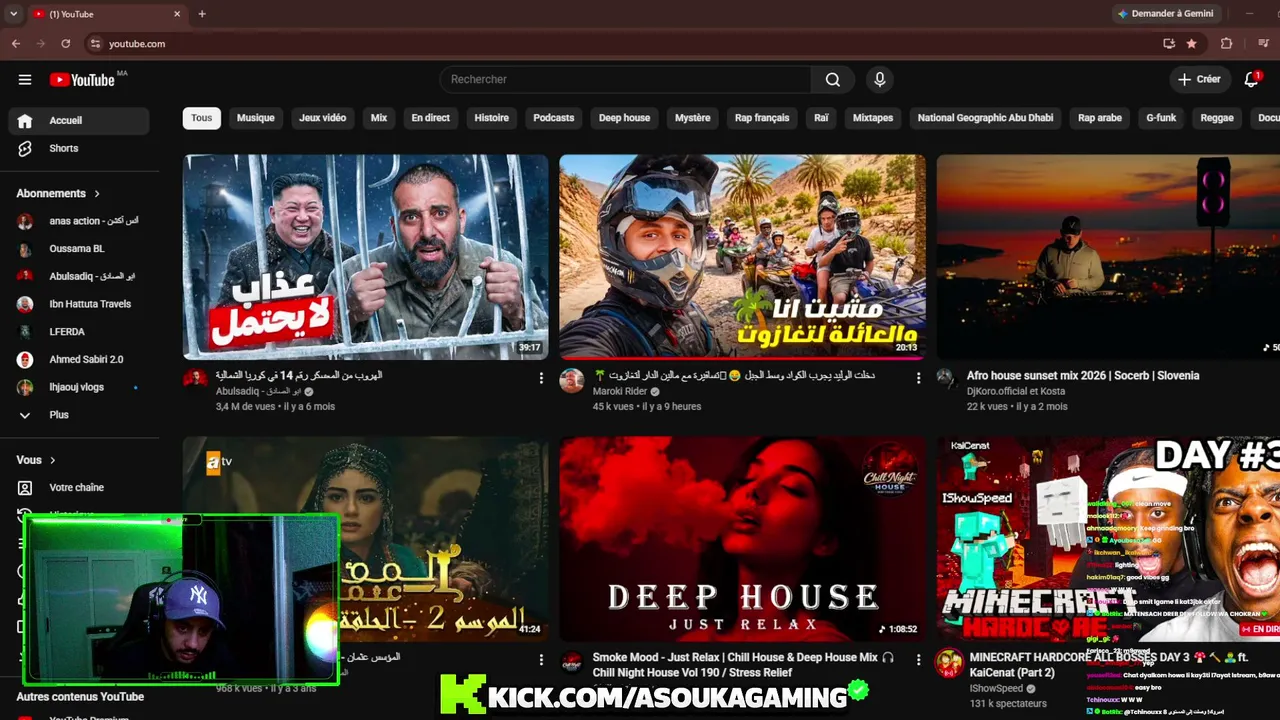Filter by National Geographic Abu Dhabi chip

point(985,118)
